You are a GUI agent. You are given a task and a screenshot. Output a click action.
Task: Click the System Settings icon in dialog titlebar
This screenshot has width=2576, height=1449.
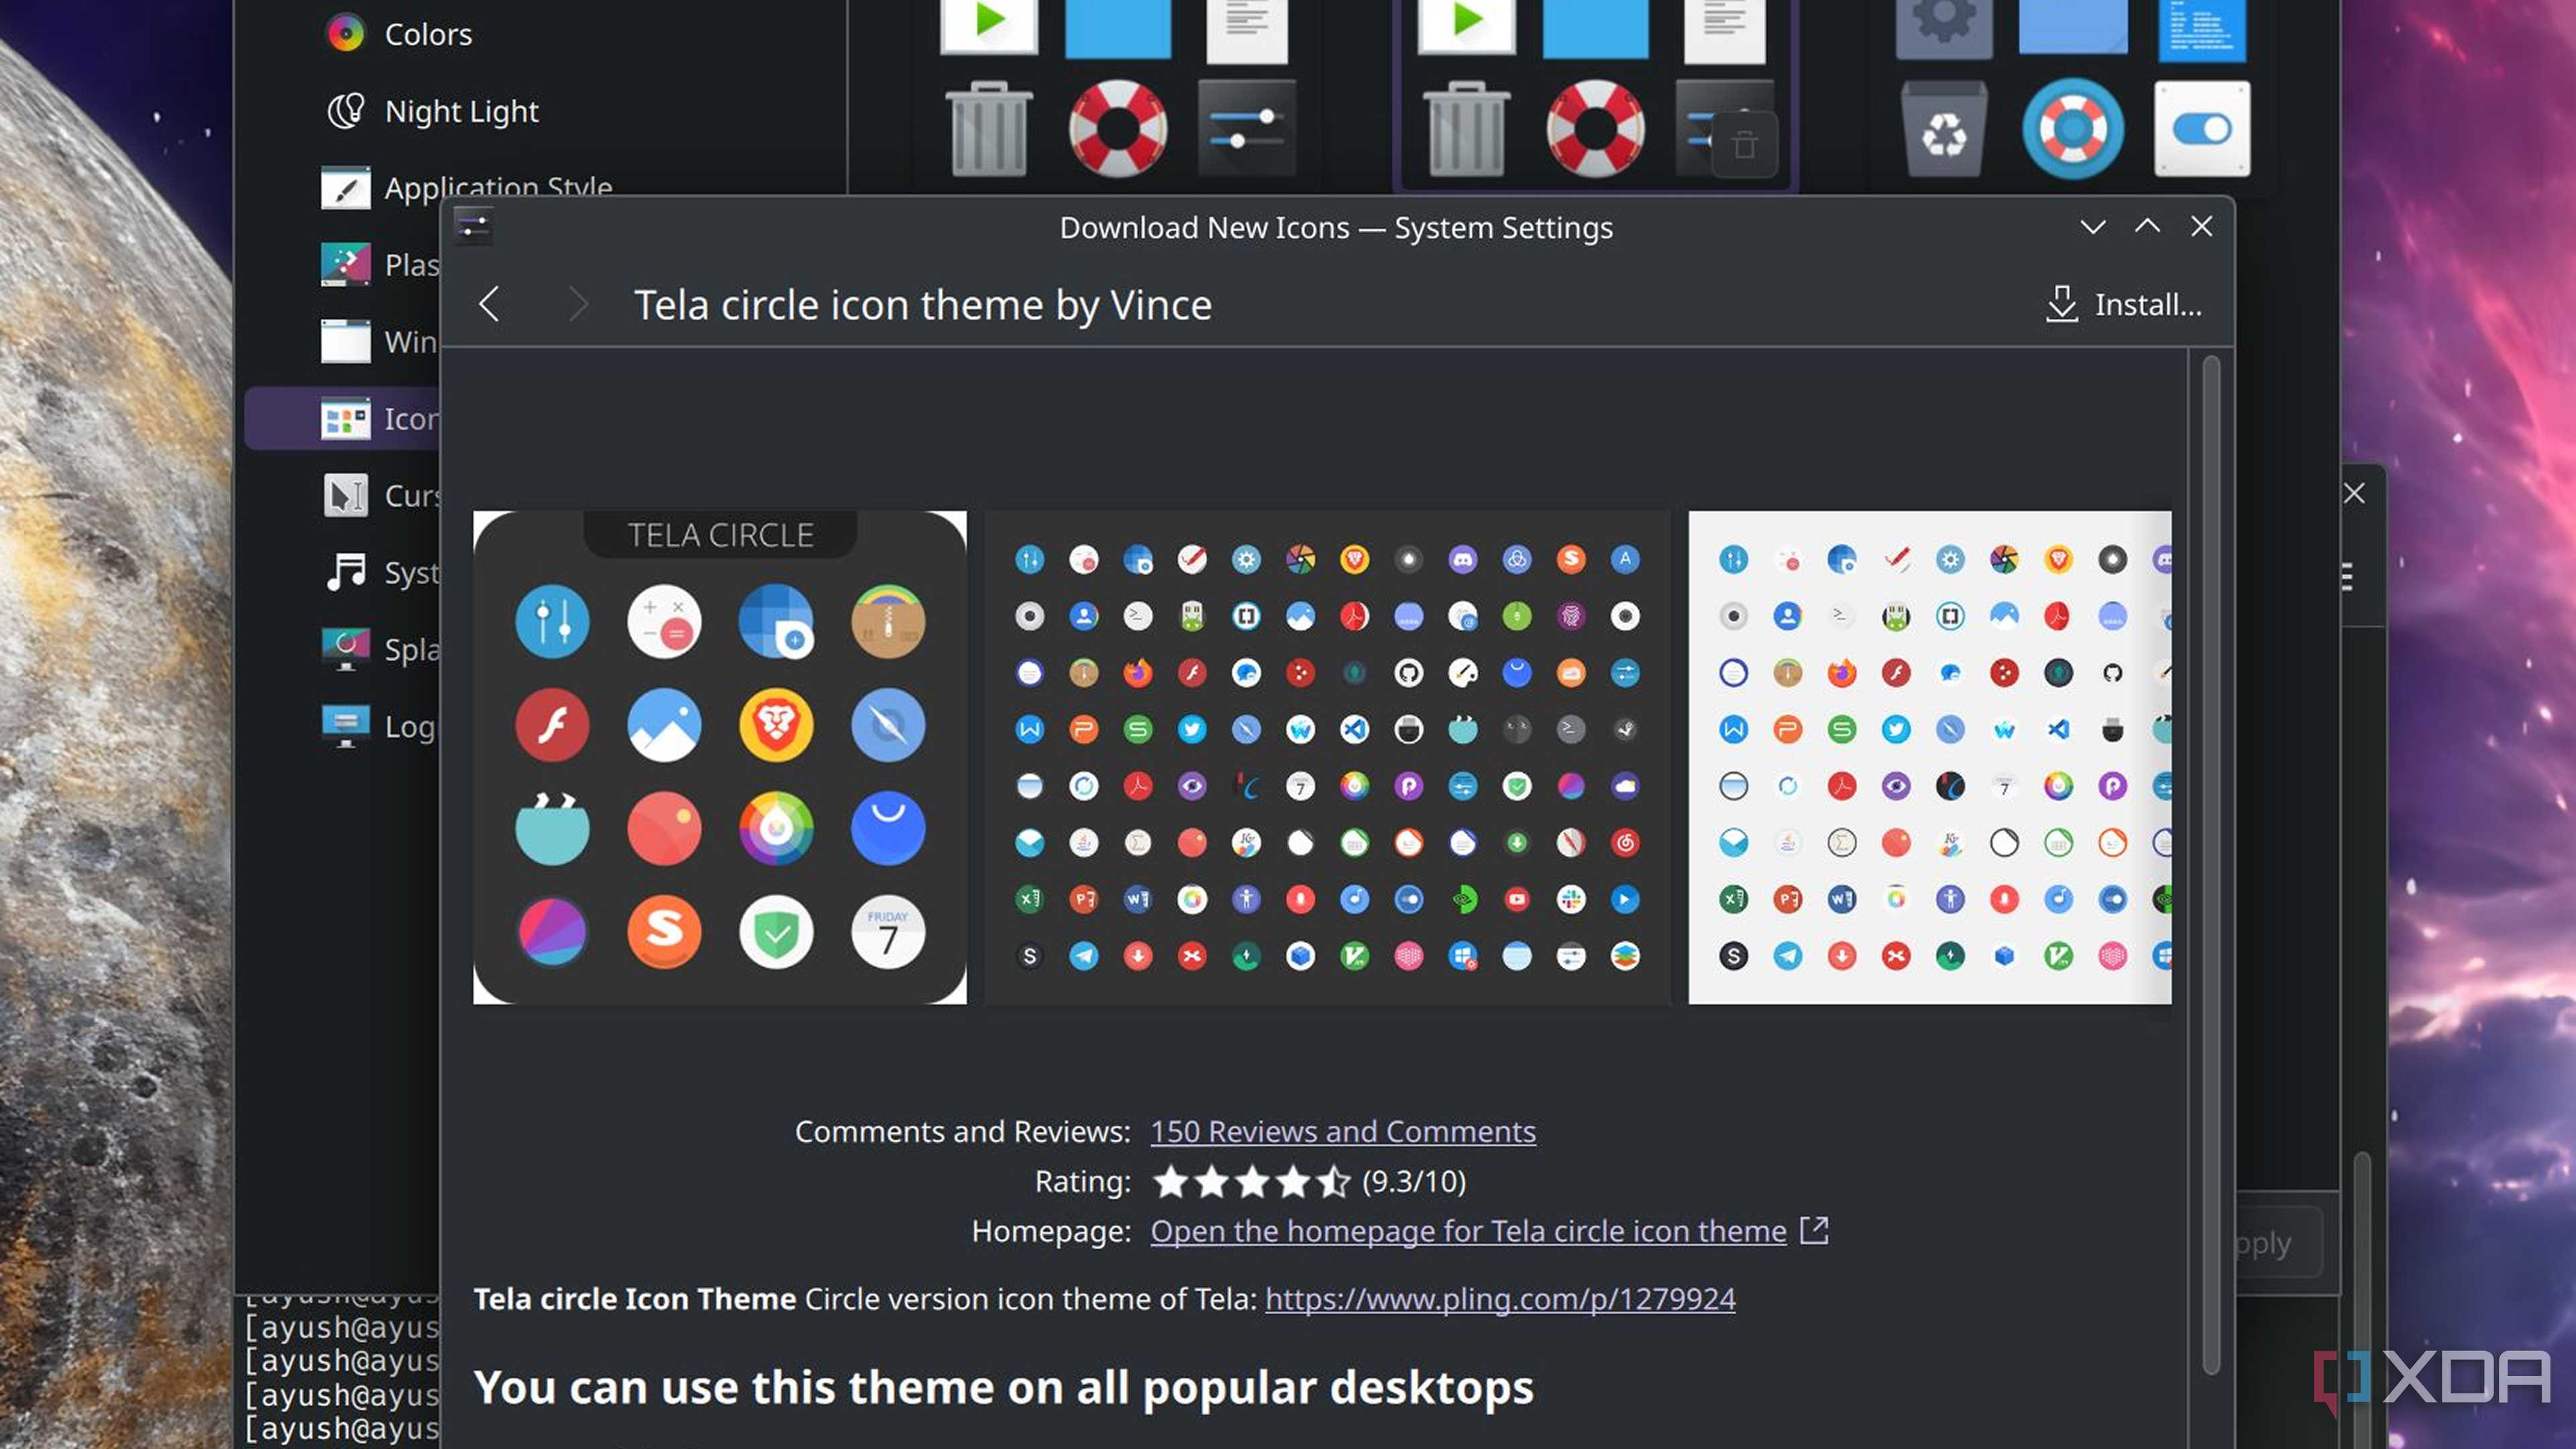point(473,227)
